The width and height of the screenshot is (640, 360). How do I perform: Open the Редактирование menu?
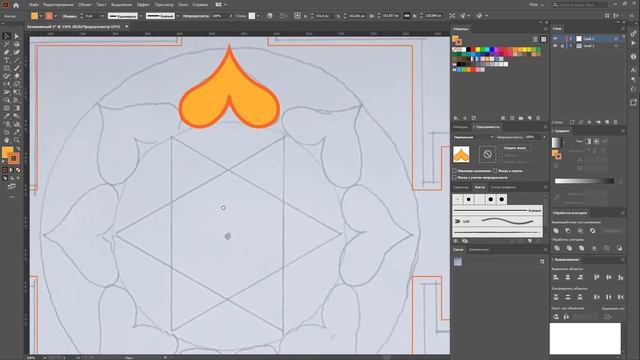coord(58,5)
